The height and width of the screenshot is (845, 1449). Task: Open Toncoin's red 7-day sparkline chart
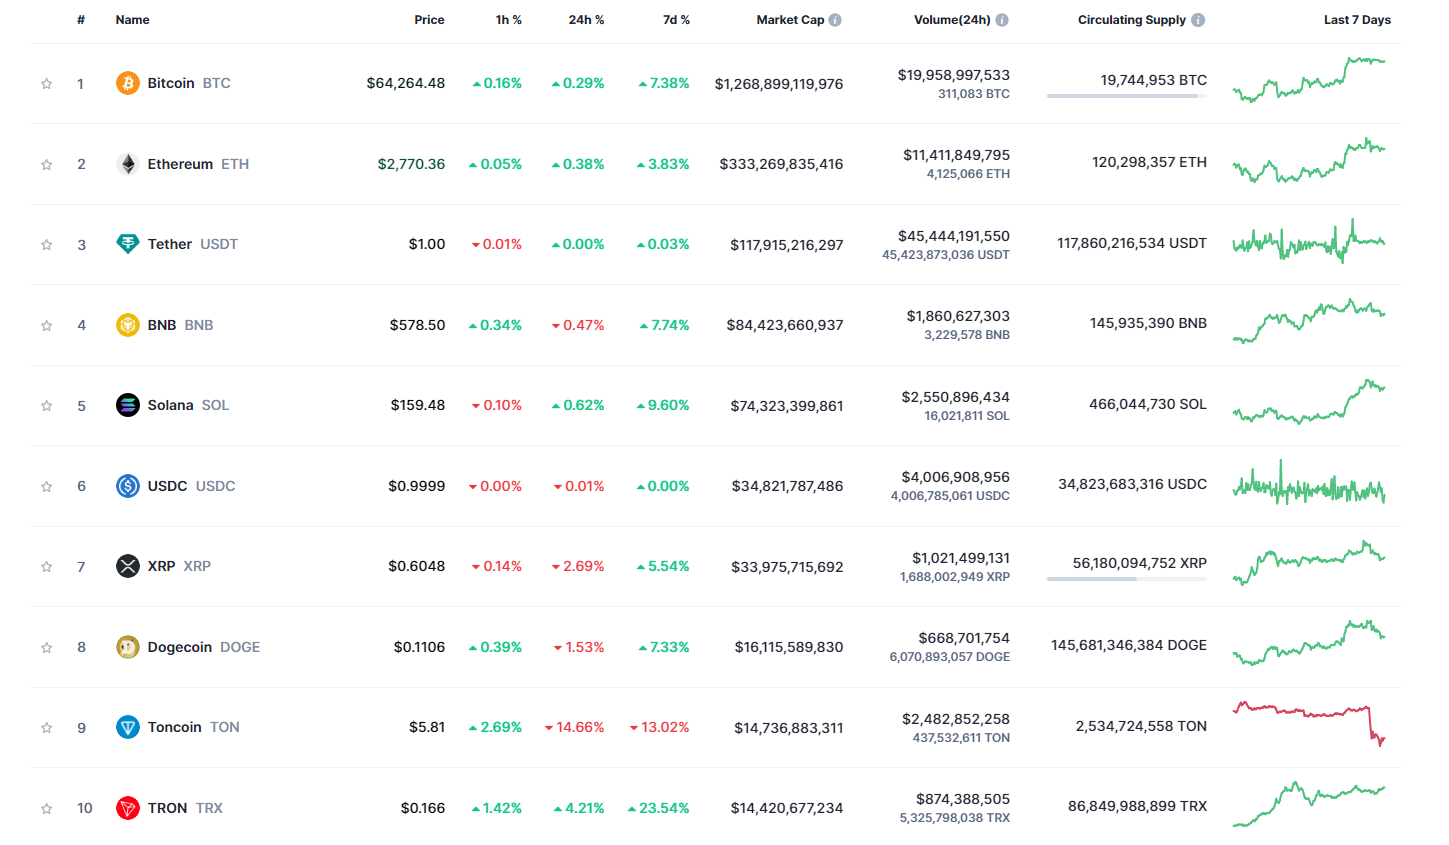coord(1309,724)
